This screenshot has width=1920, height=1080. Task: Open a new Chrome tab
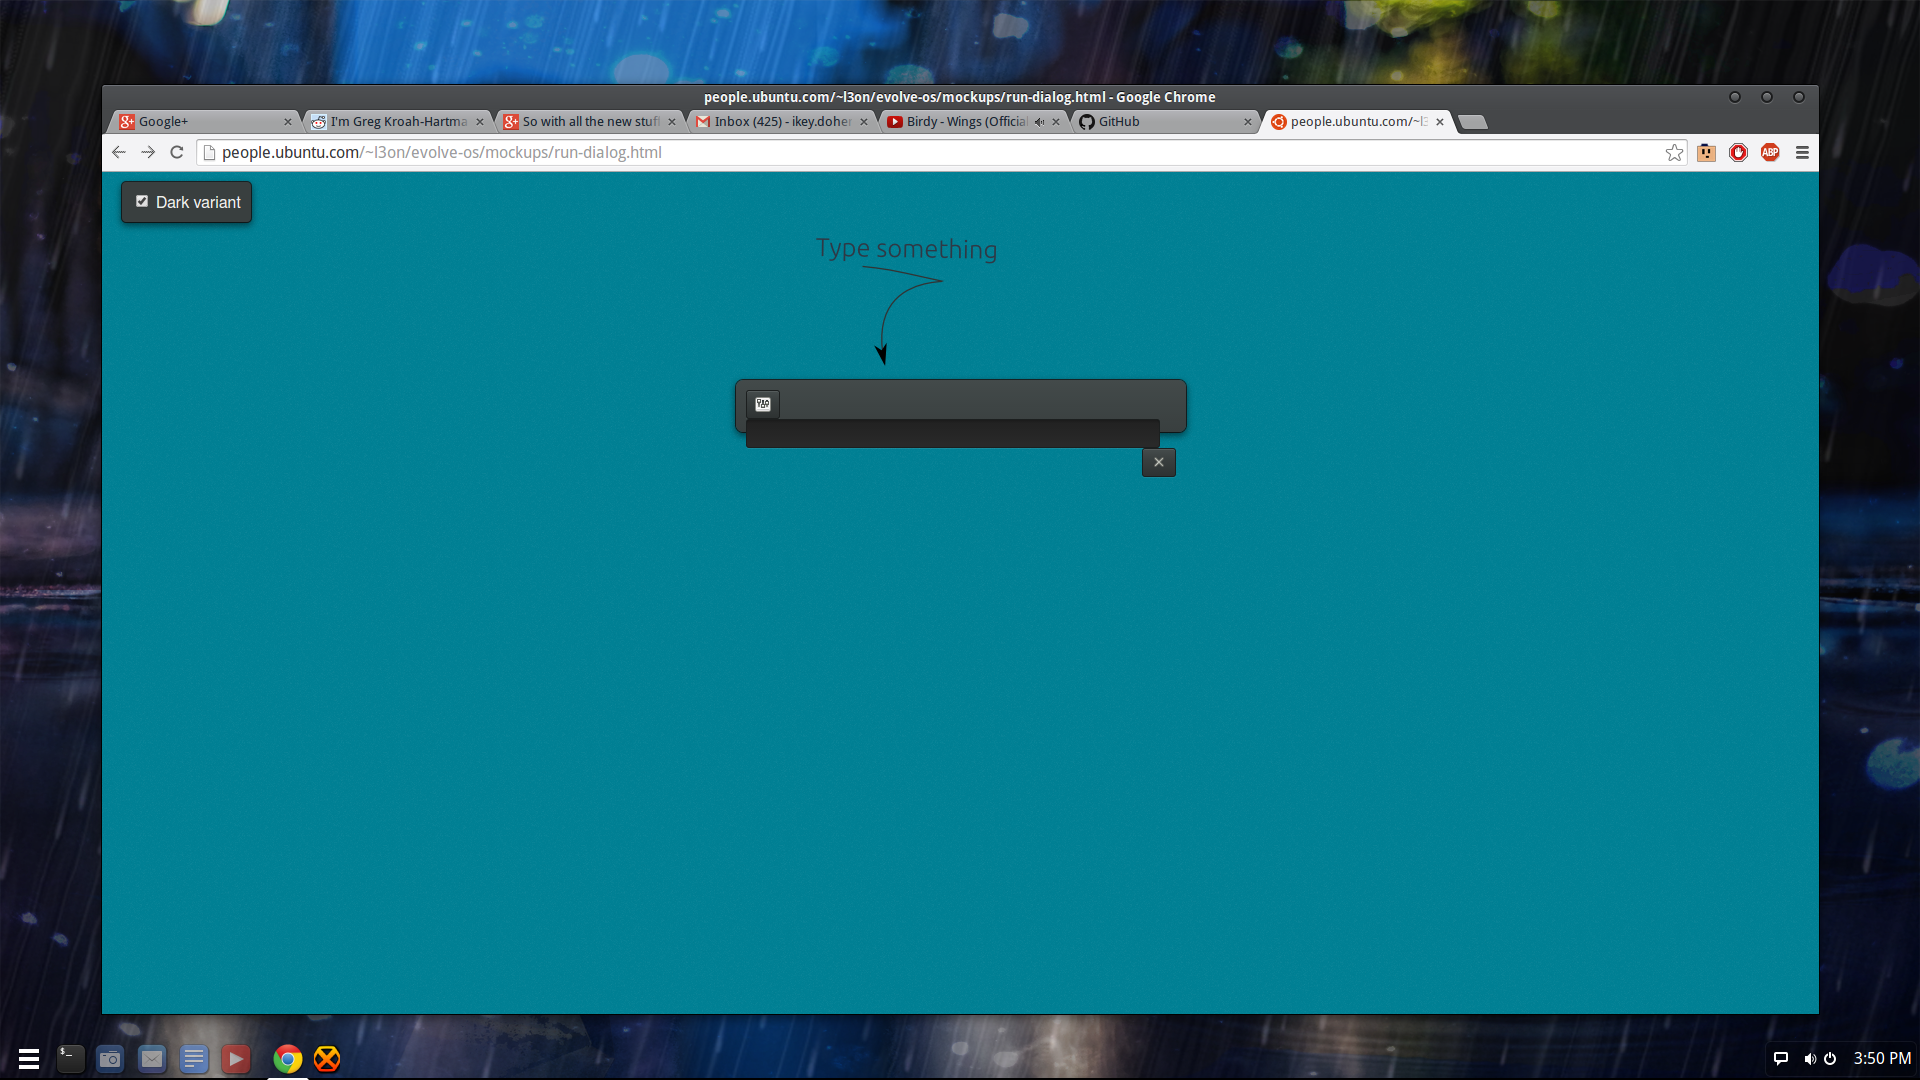(1473, 122)
